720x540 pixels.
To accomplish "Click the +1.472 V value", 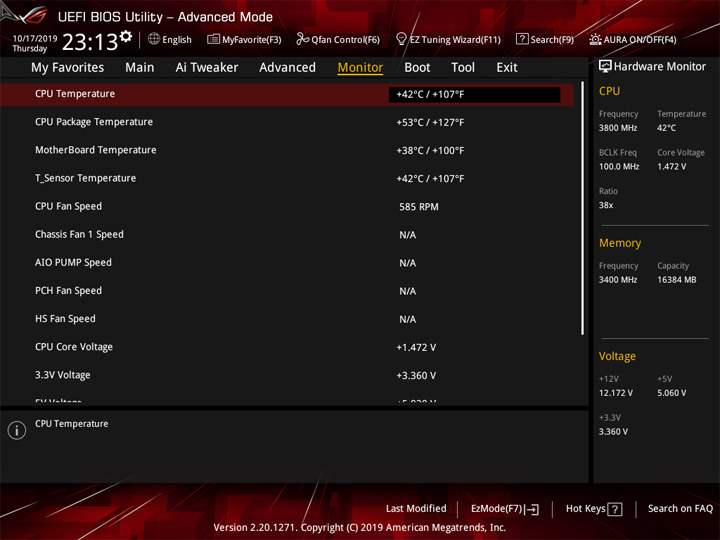I will pyautogui.click(x=416, y=348).
